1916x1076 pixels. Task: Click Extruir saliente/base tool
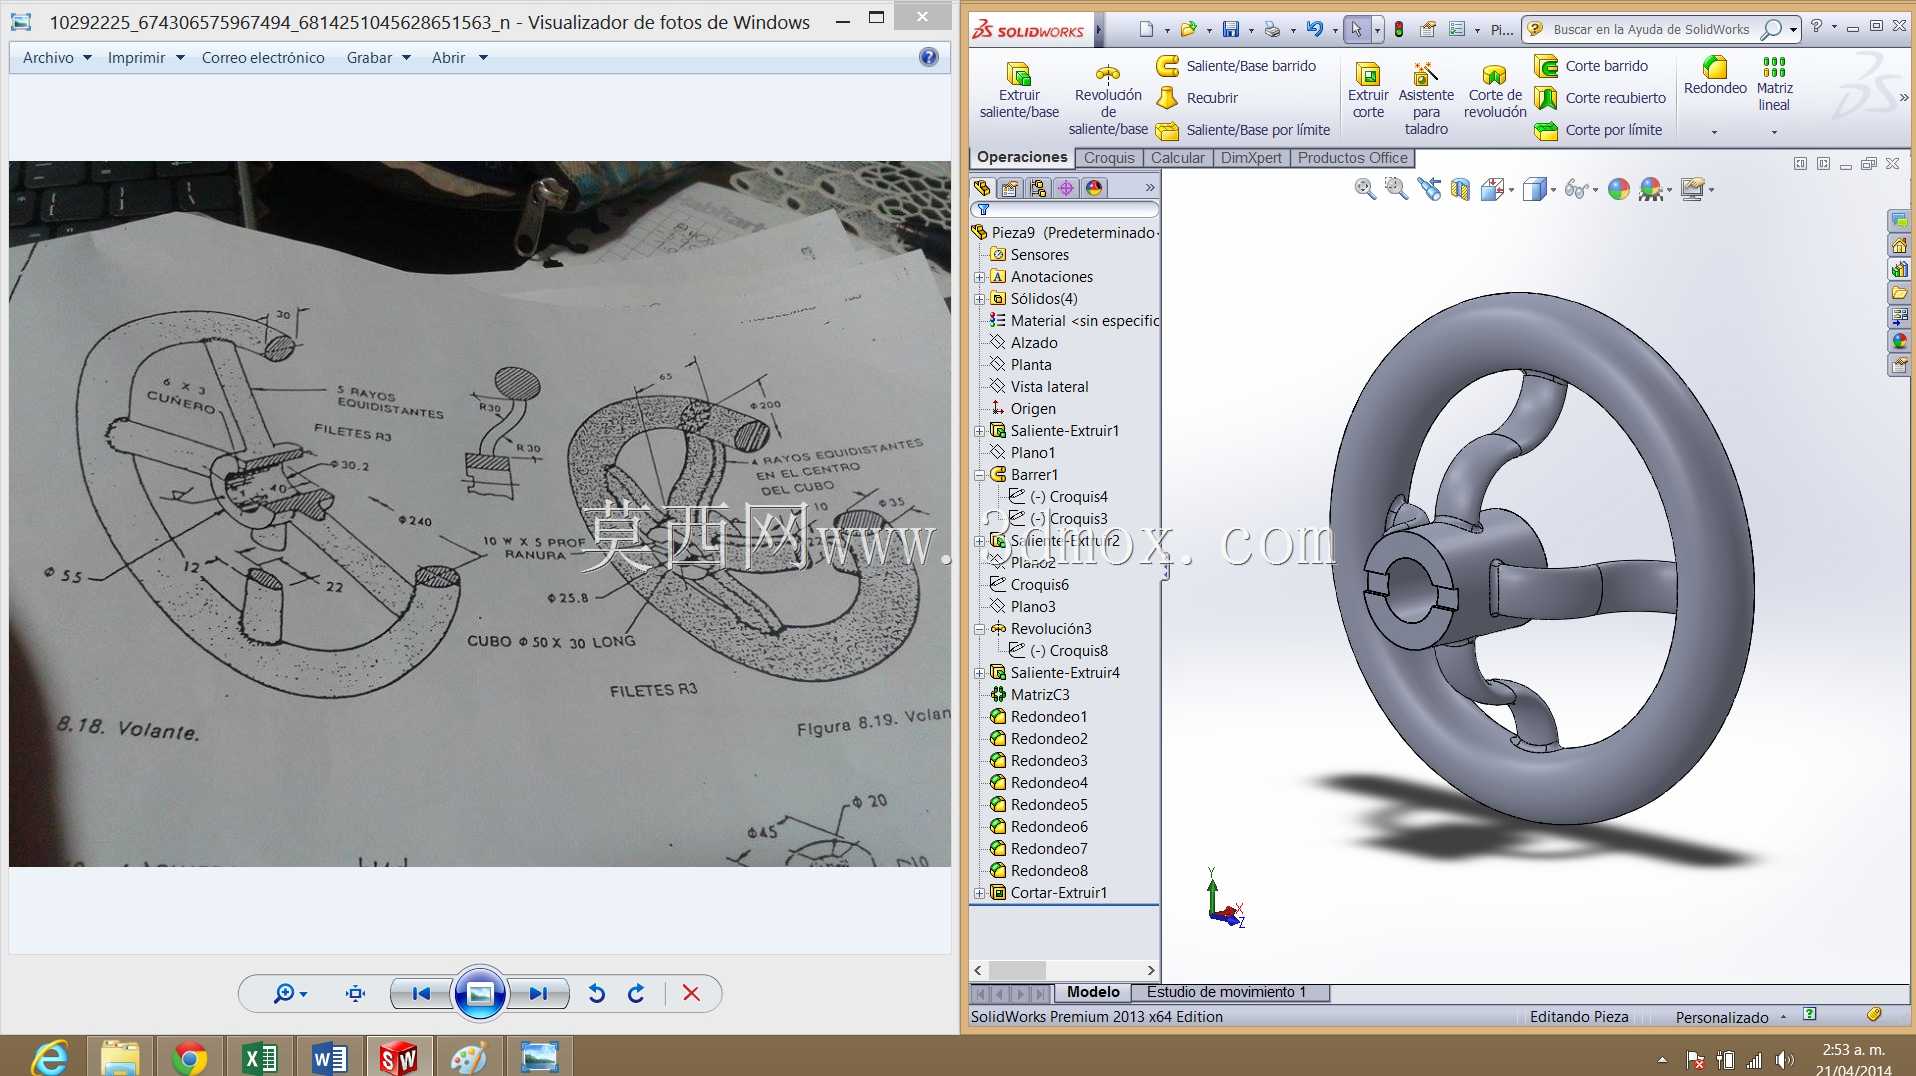(x=1019, y=90)
